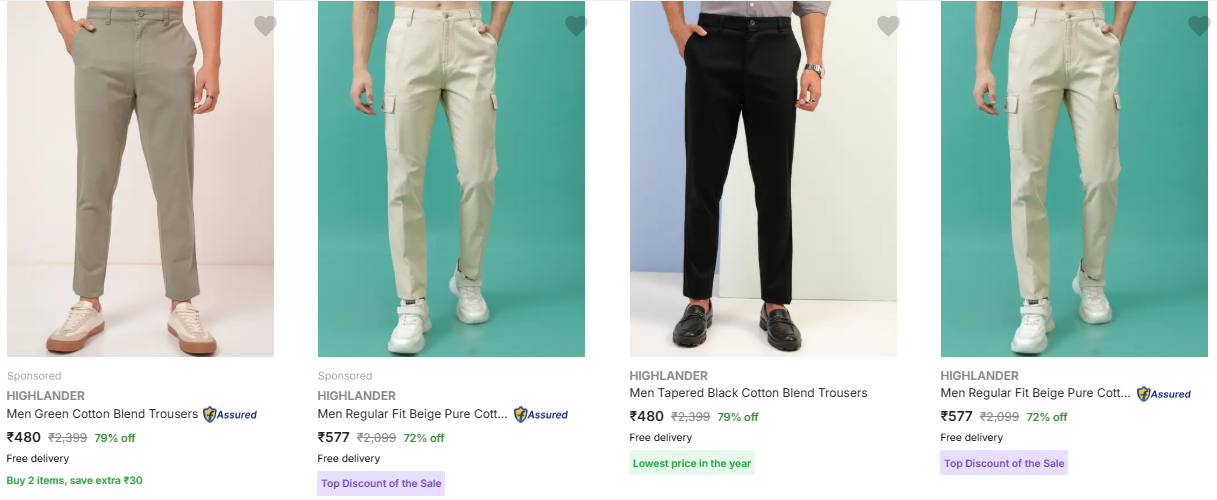Screen dimensions: 1217x500
Task: Click the Assured badge on the sponsored beige trousers
Action: (x=541, y=414)
